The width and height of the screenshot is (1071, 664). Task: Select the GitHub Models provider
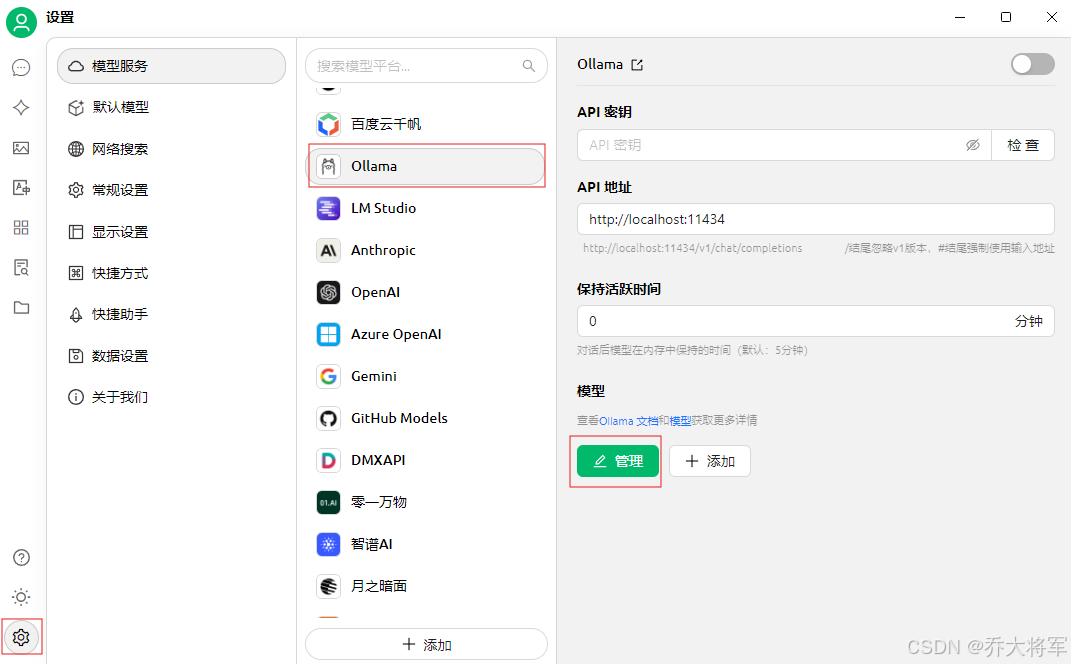click(426, 418)
